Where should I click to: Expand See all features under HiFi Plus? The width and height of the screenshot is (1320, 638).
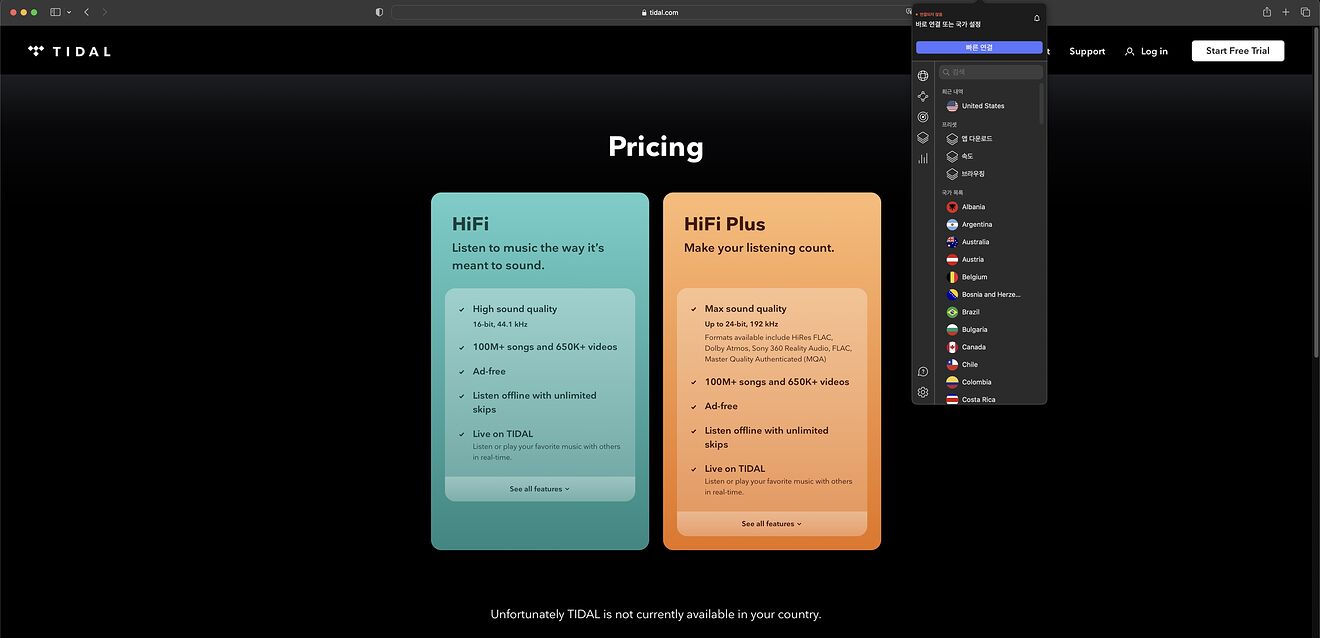pyautogui.click(x=772, y=524)
